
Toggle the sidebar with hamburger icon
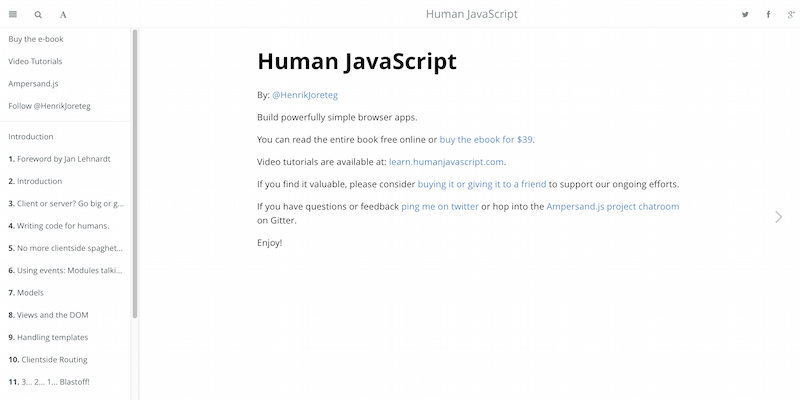pyautogui.click(x=13, y=15)
